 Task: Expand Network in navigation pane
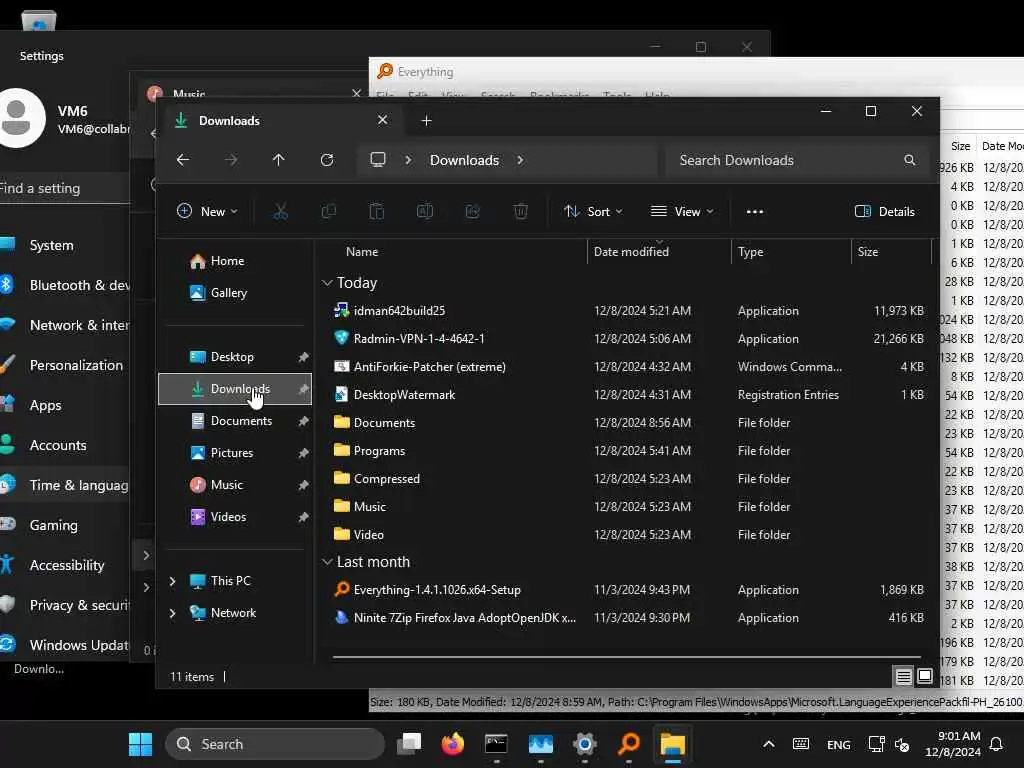(172, 613)
